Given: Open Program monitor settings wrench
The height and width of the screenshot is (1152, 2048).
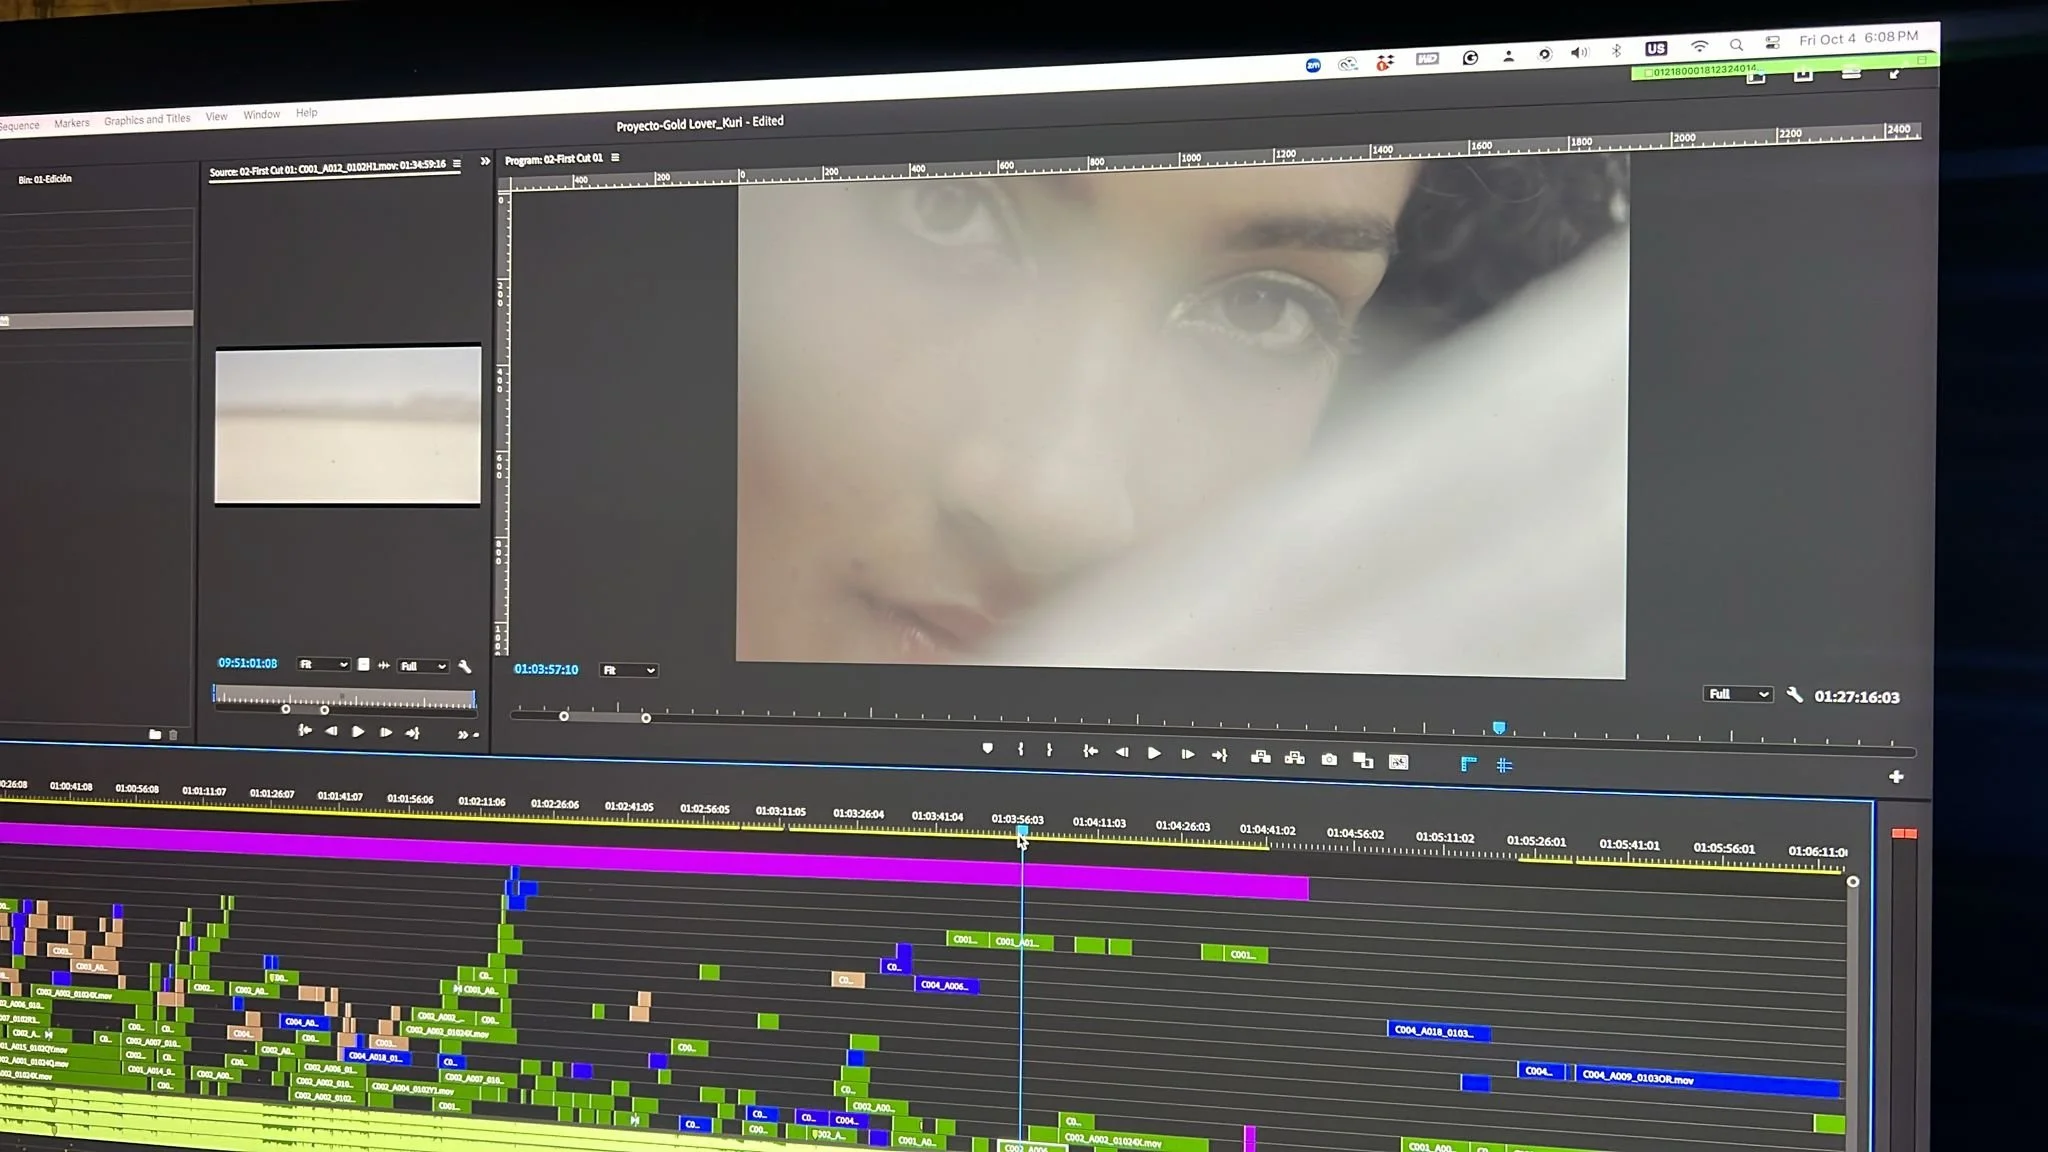Looking at the screenshot, I should click(1794, 695).
